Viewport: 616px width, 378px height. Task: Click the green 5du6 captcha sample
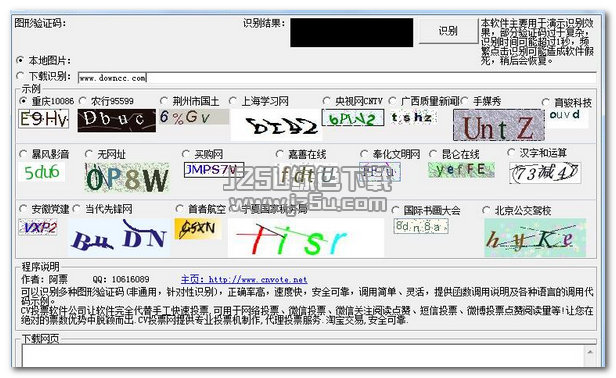[42, 172]
